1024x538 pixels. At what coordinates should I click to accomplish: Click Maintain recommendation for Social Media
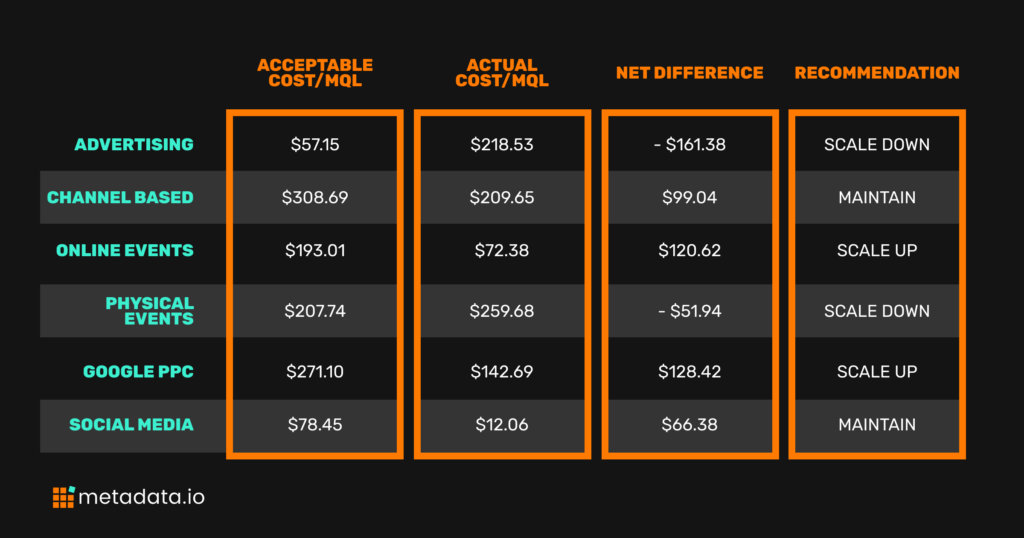877,424
